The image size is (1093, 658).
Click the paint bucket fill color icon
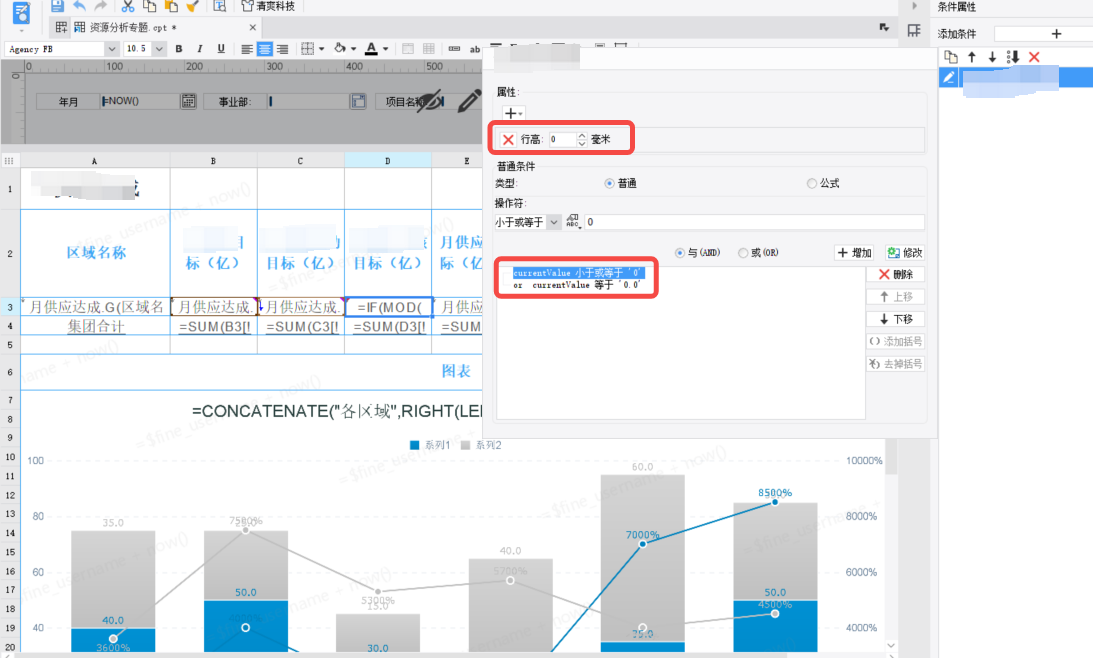340,48
